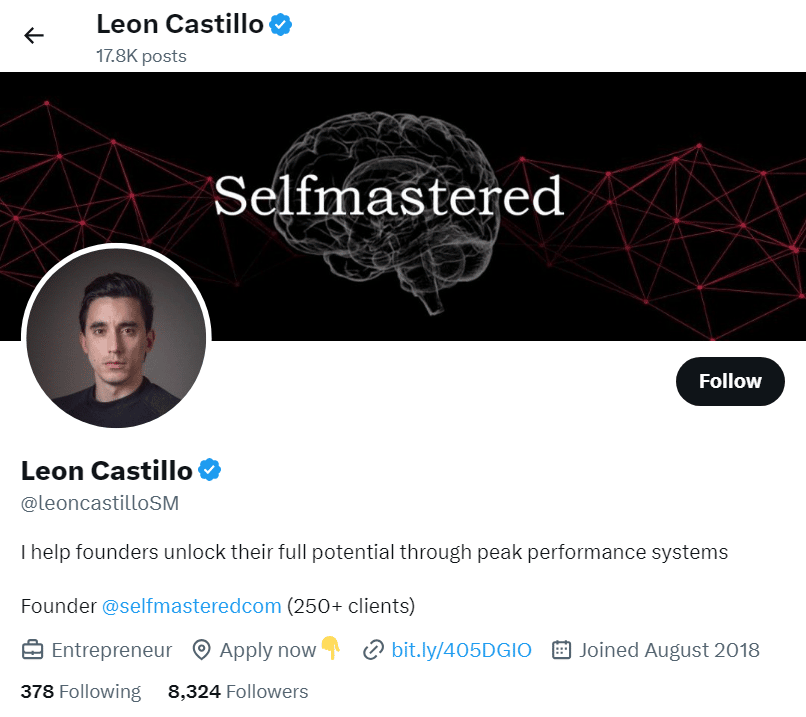Open the profile photo
Screen dimensions: 806x717
(116, 338)
